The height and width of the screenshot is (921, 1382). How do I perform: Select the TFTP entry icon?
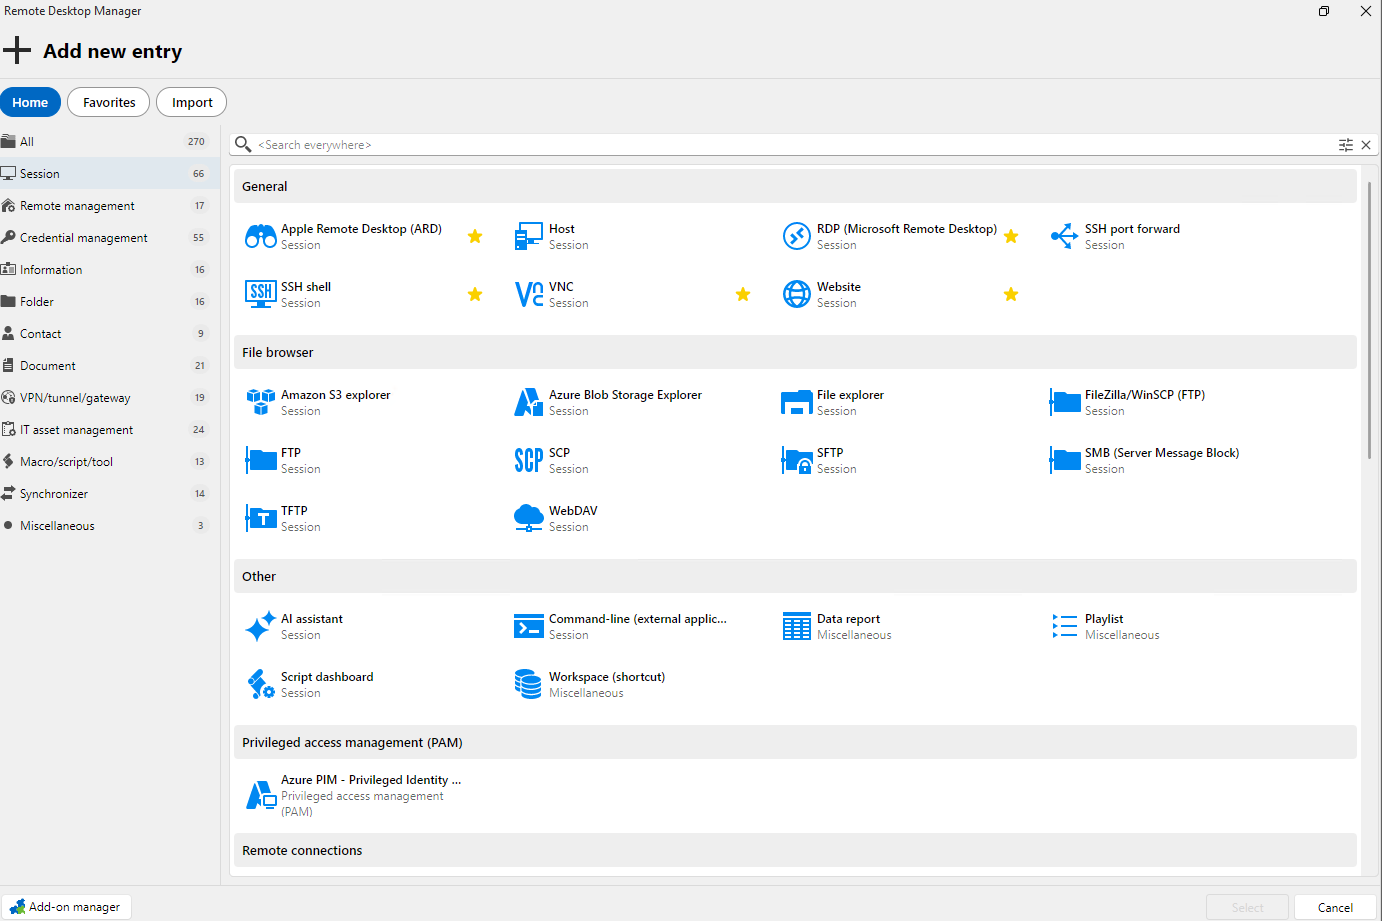[x=261, y=518]
